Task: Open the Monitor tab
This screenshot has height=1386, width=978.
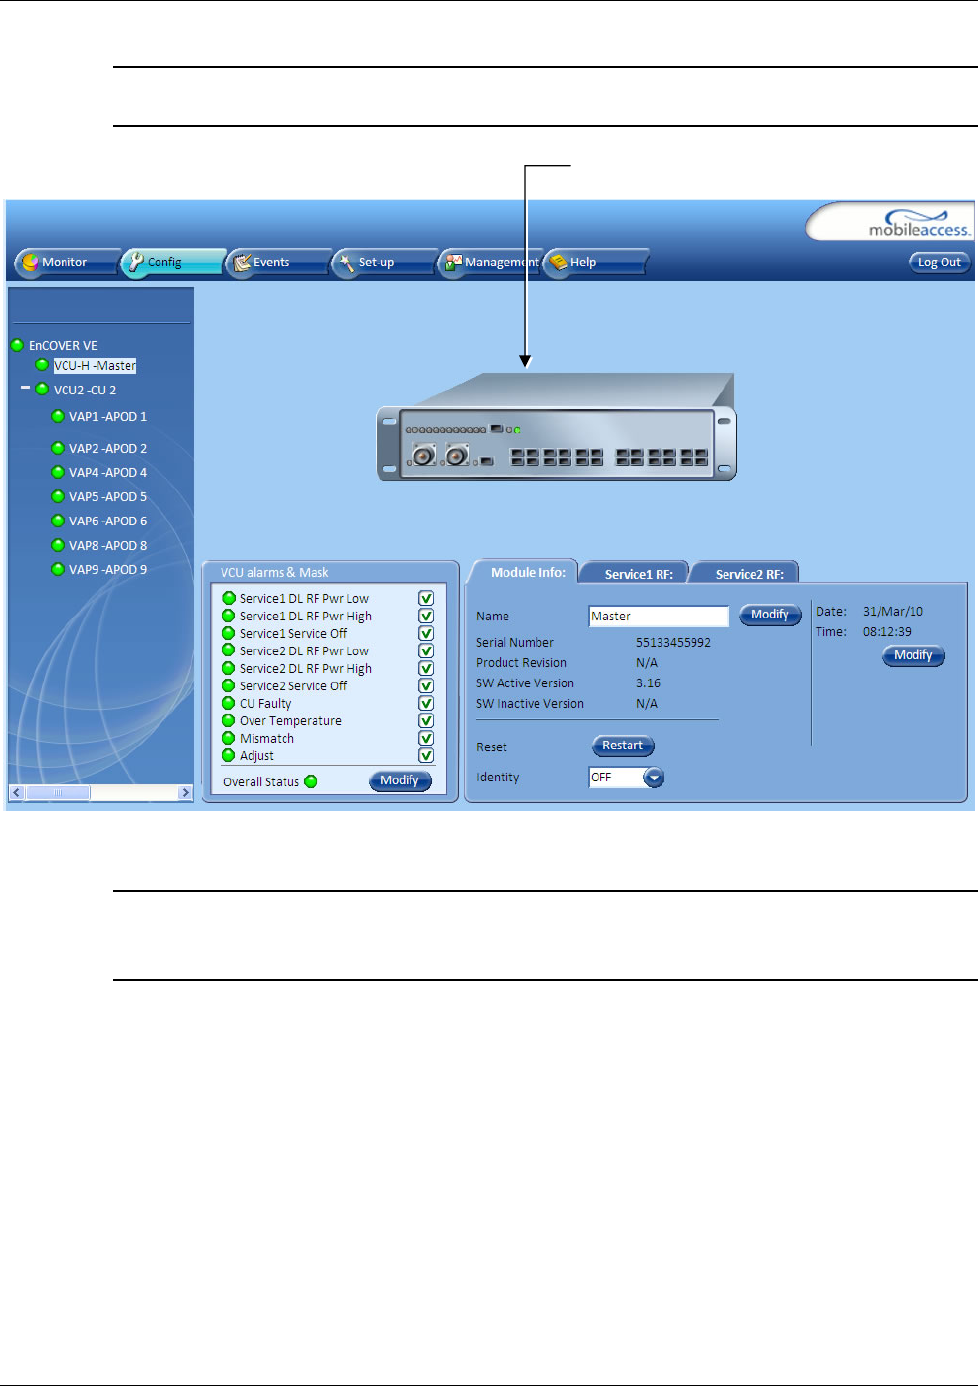Action: point(67,262)
